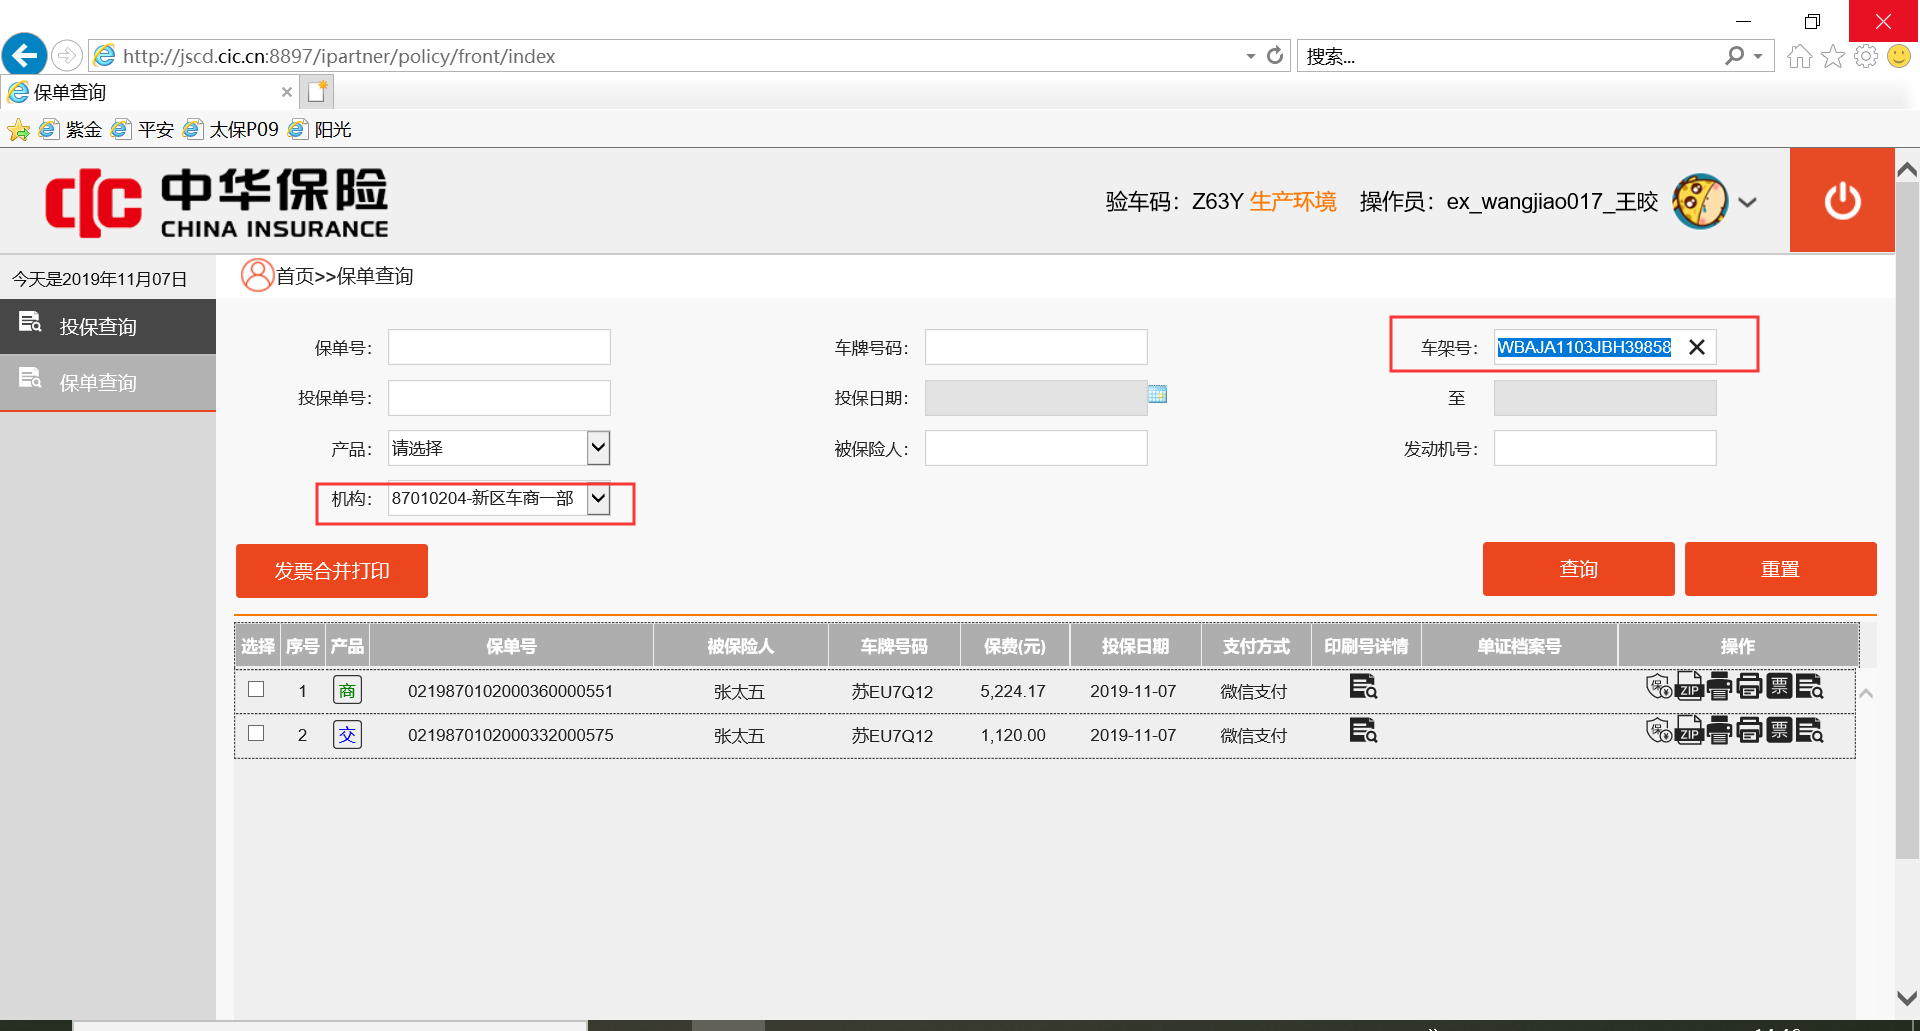Open 印刷详情 document icon for row 1

tap(1363, 687)
